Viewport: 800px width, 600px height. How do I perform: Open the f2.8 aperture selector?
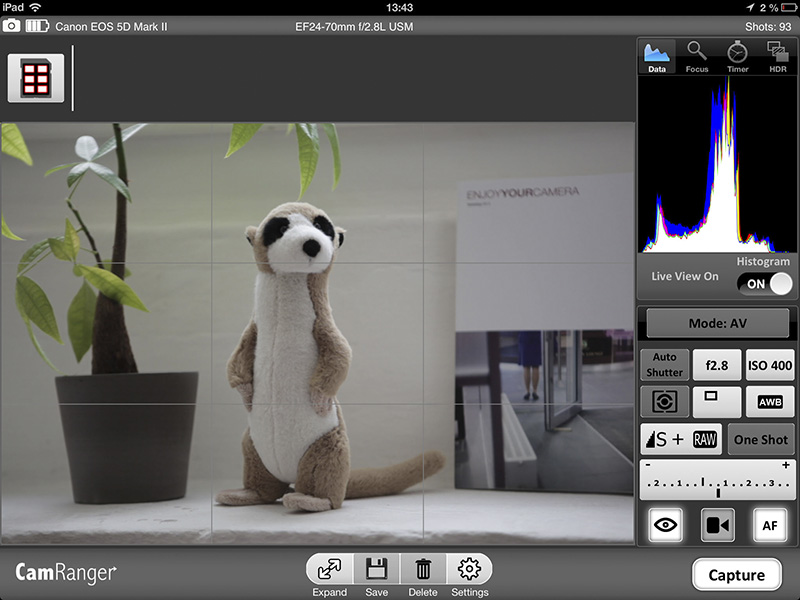click(x=717, y=365)
